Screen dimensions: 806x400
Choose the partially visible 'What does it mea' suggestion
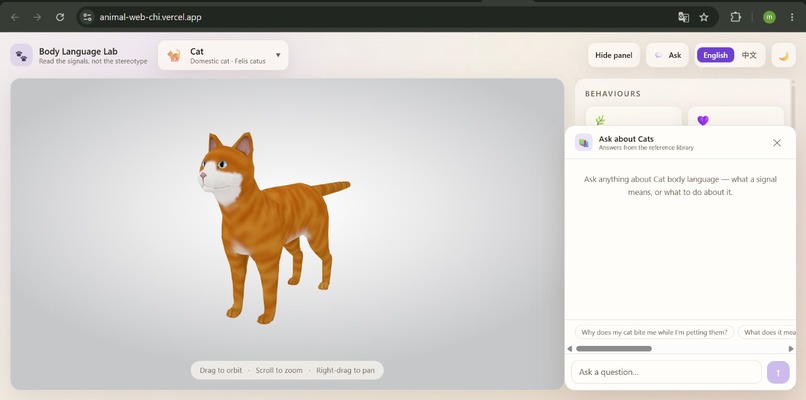[x=767, y=332]
